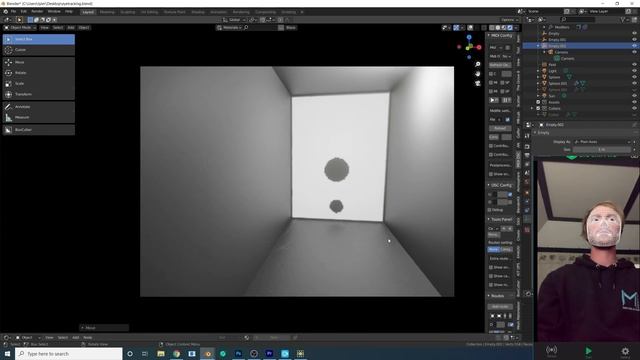The width and height of the screenshot is (640, 360).
Task: Toggle visibility eye for Sun row
Action: (x=634, y=96)
